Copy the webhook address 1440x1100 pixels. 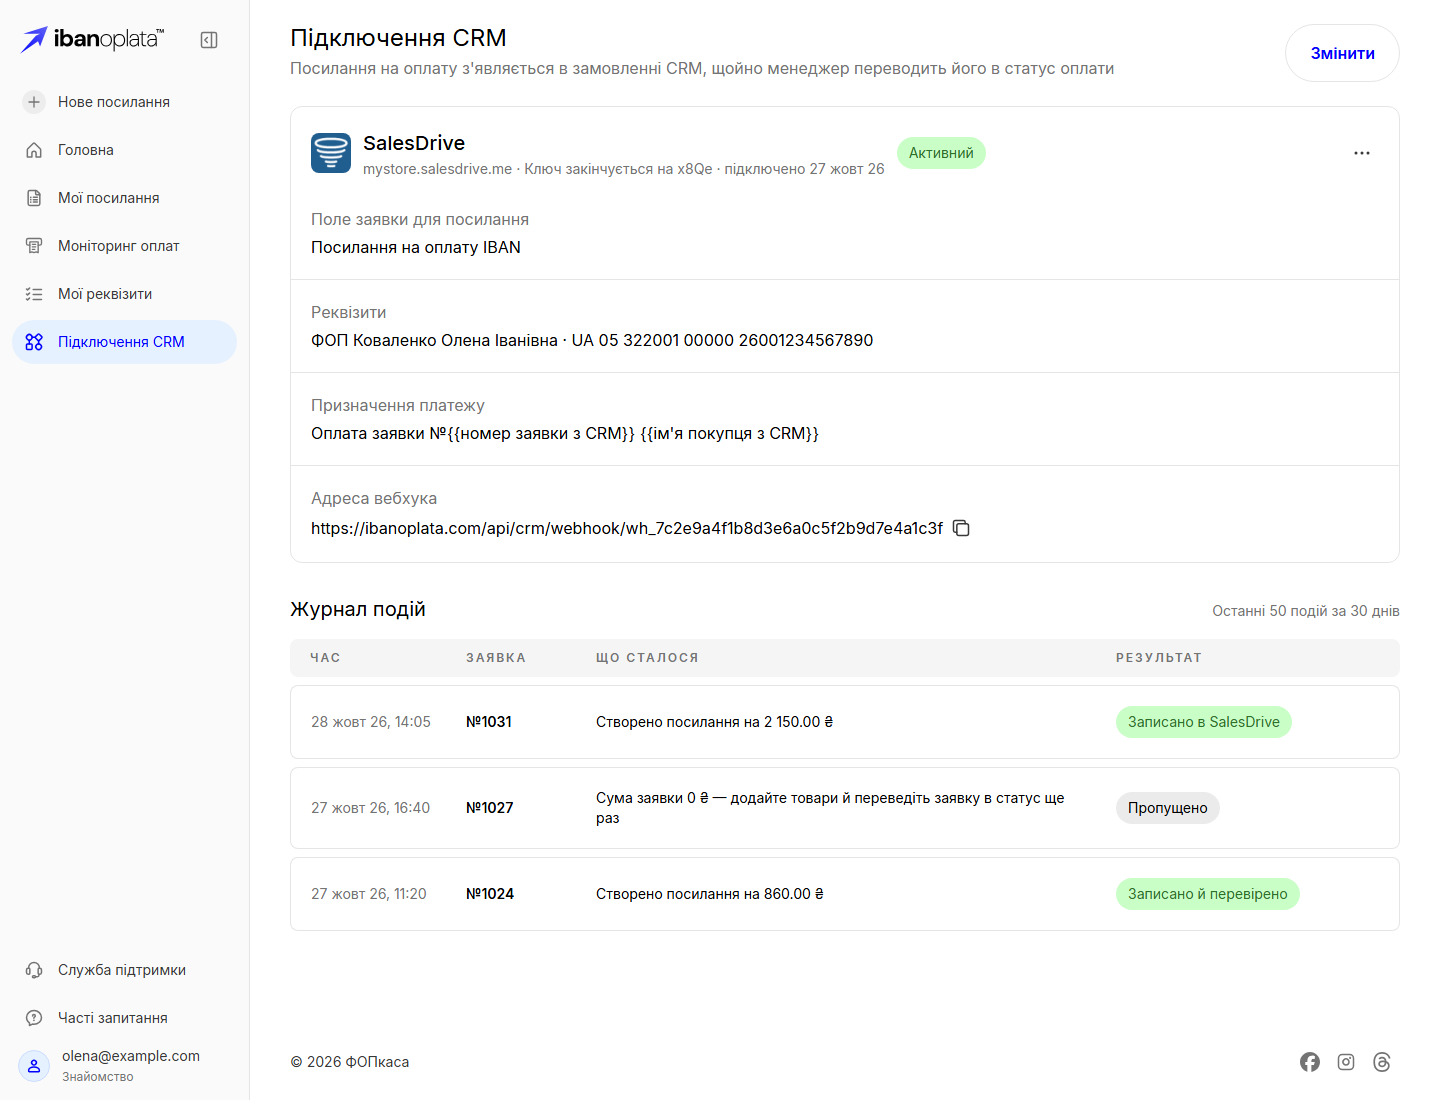[x=961, y=528]
